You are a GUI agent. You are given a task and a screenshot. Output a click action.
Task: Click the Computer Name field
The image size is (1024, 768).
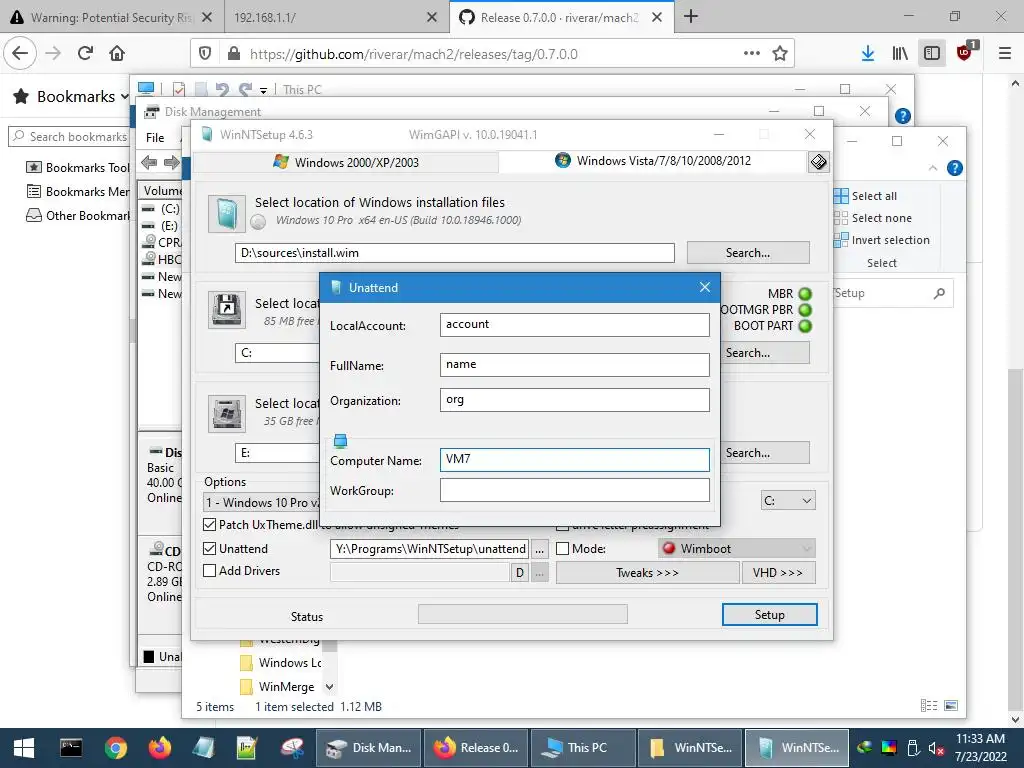(x=575, y=459)
